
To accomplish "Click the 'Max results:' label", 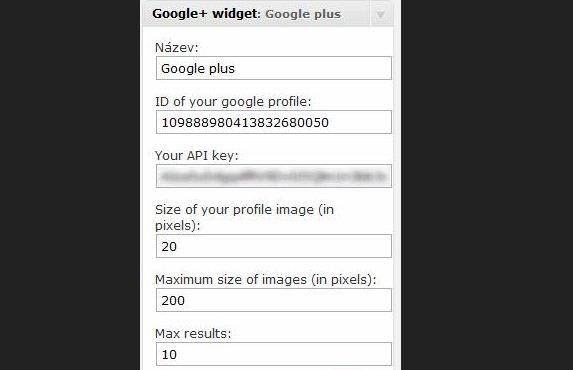I will [193, 333].
